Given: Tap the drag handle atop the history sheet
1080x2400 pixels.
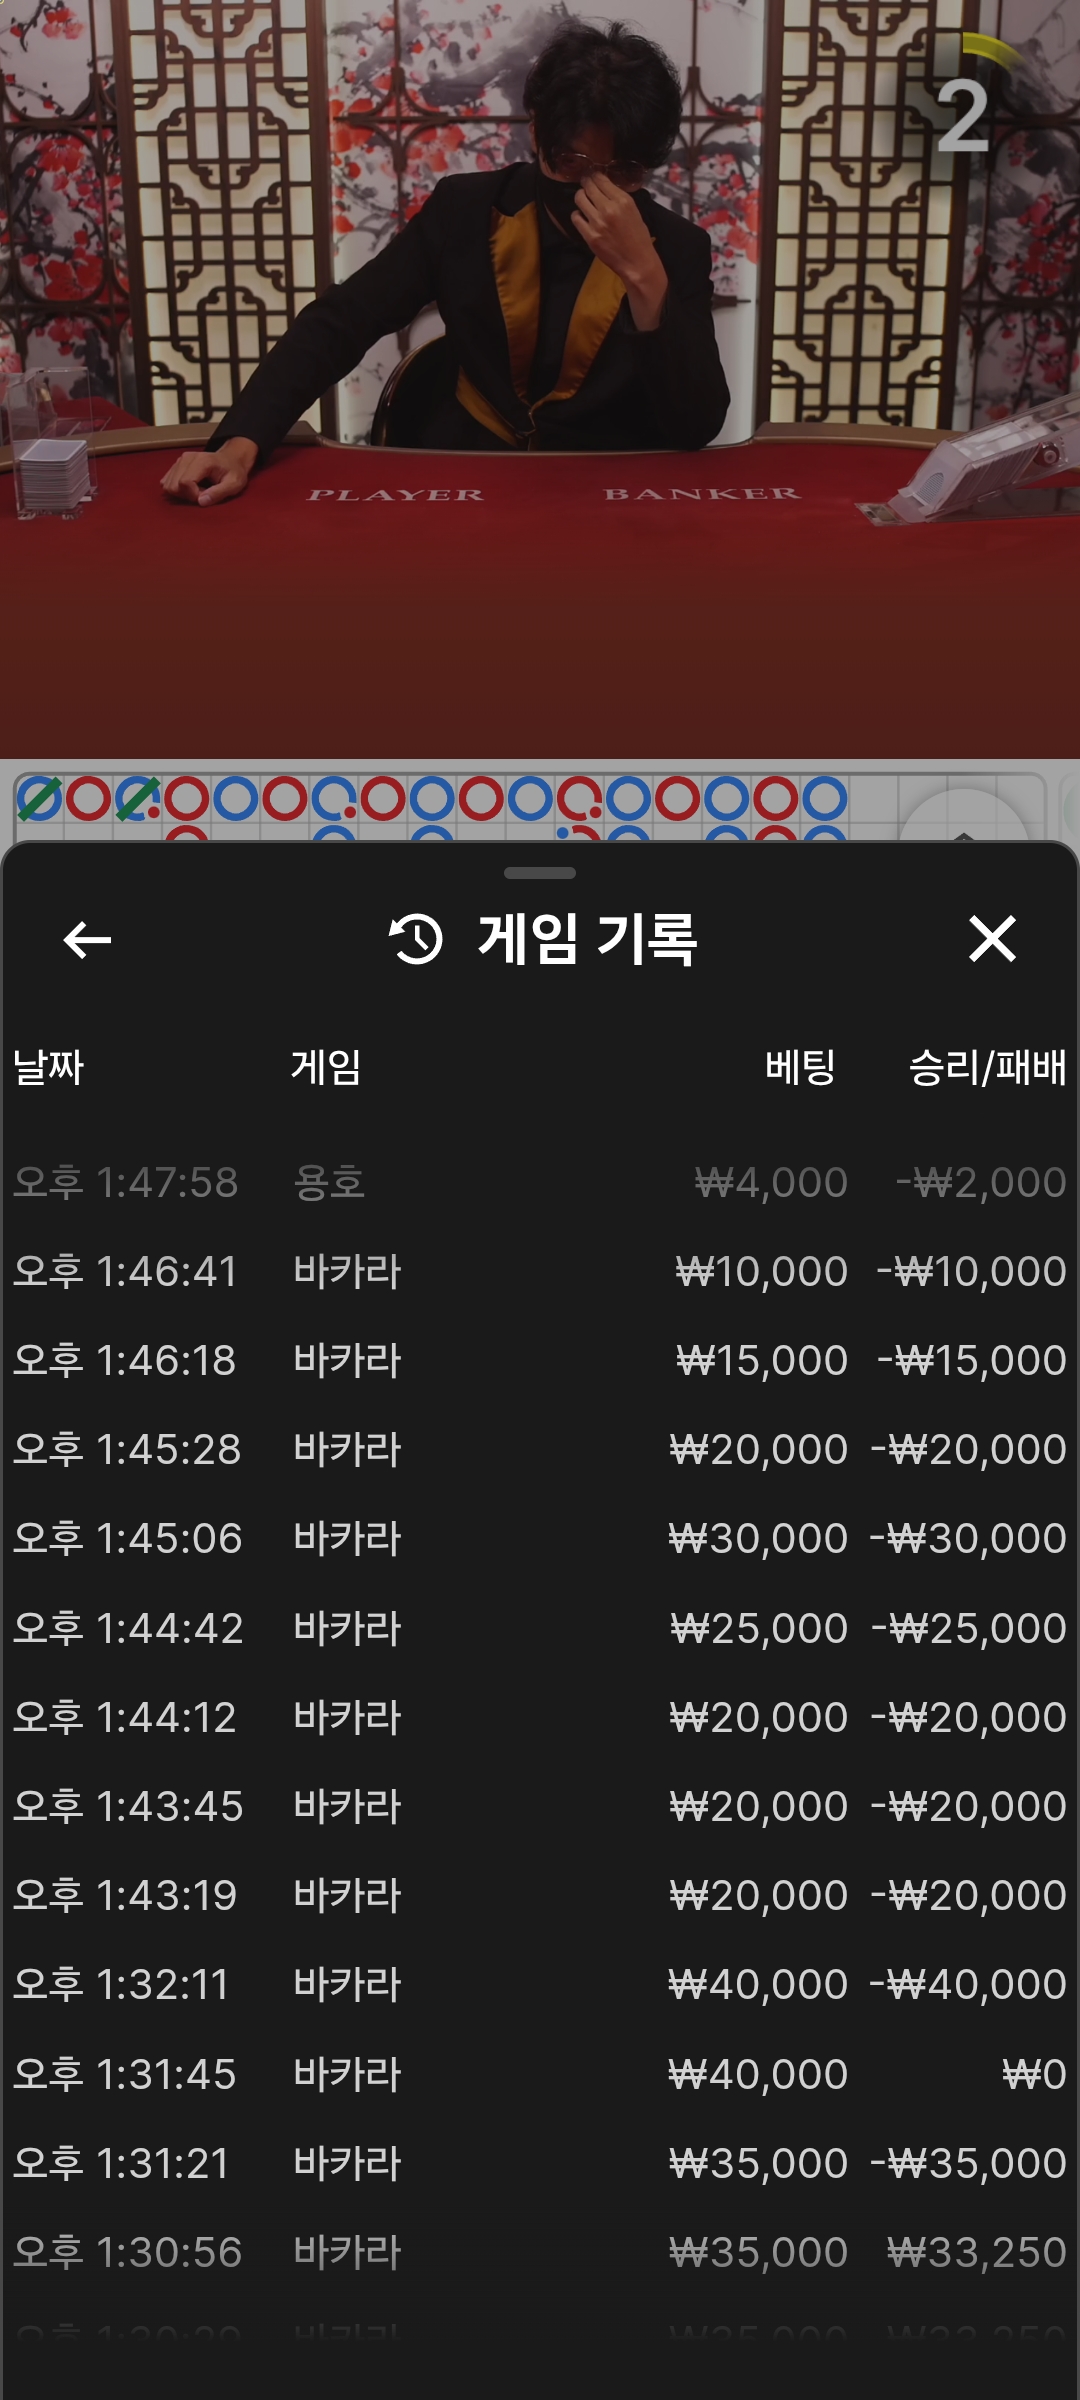Looking at the screenshot, I should tap(540, 873).
